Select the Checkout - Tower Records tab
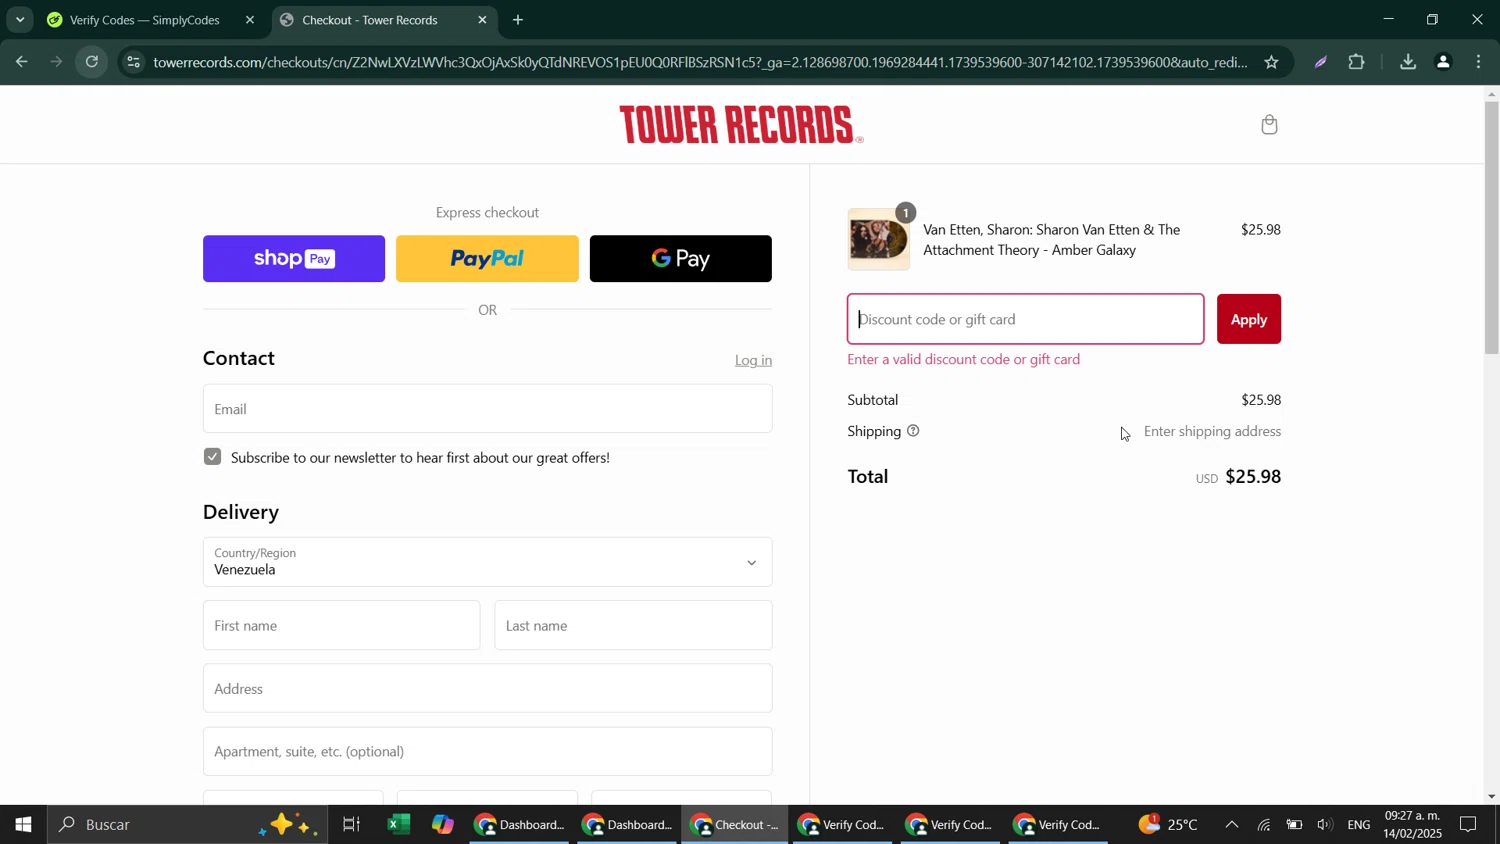1500x844 pixels. (370, 20)
